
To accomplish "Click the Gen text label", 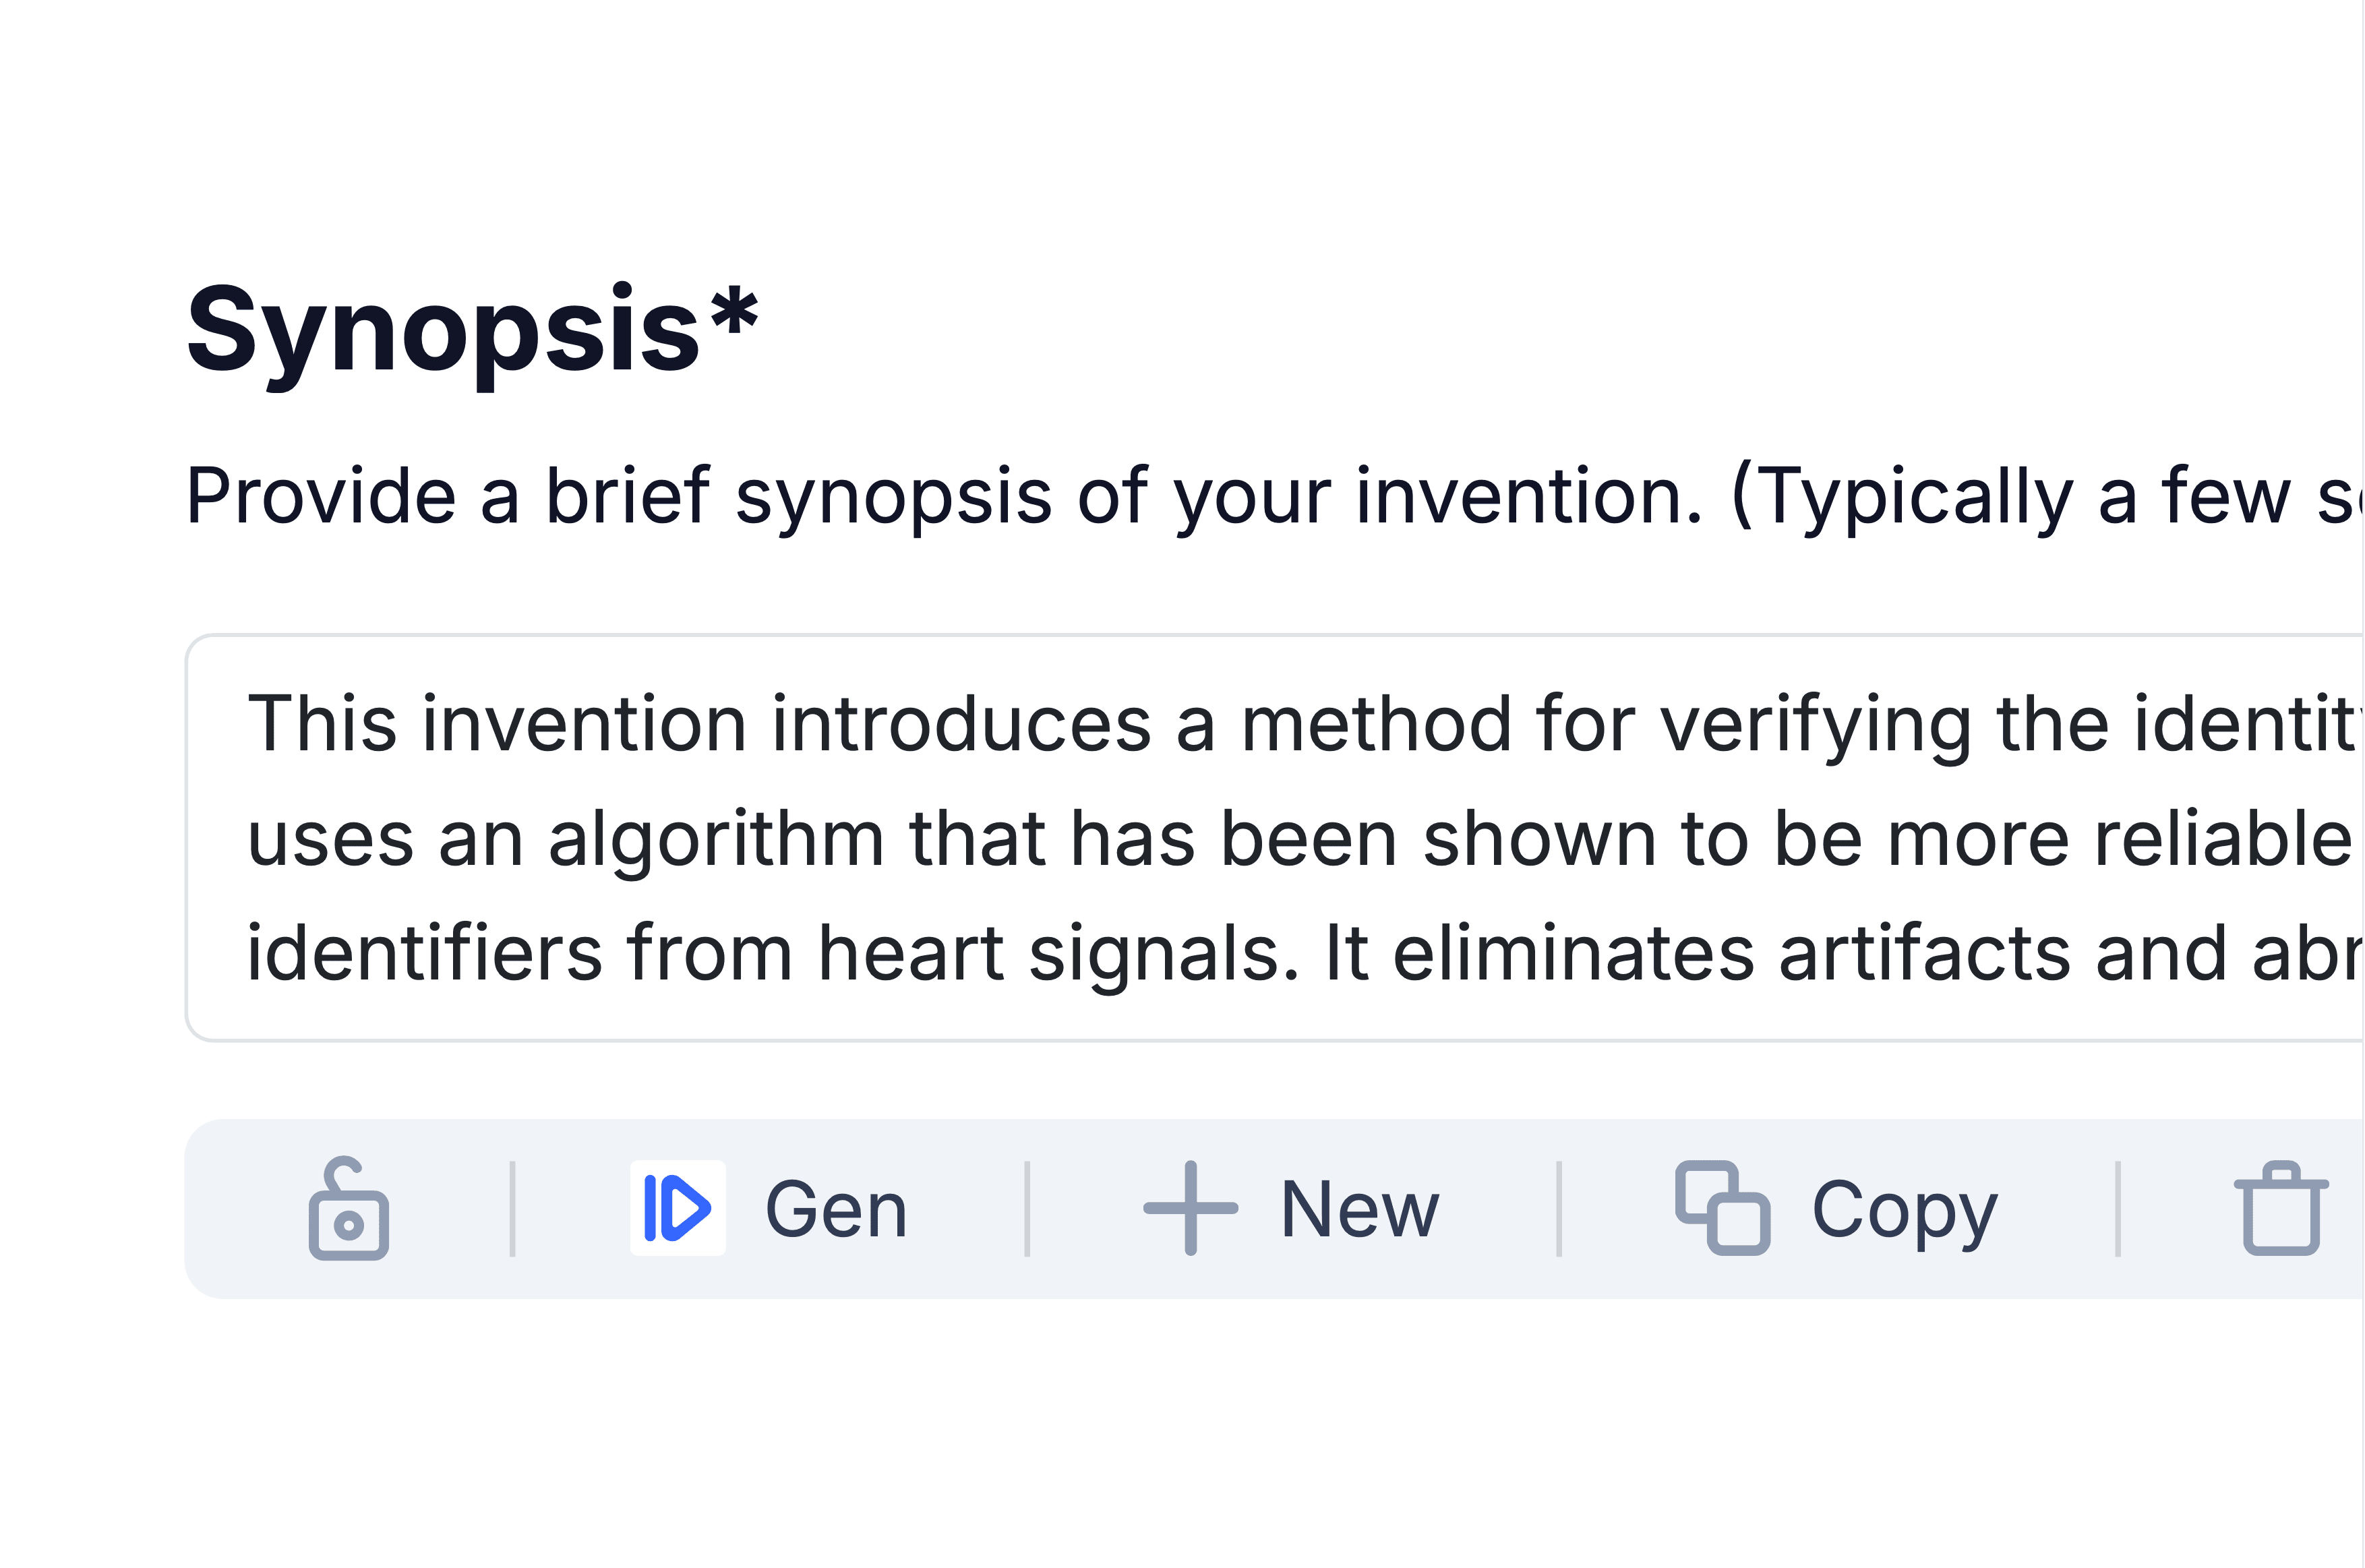I will [836, 1210].
